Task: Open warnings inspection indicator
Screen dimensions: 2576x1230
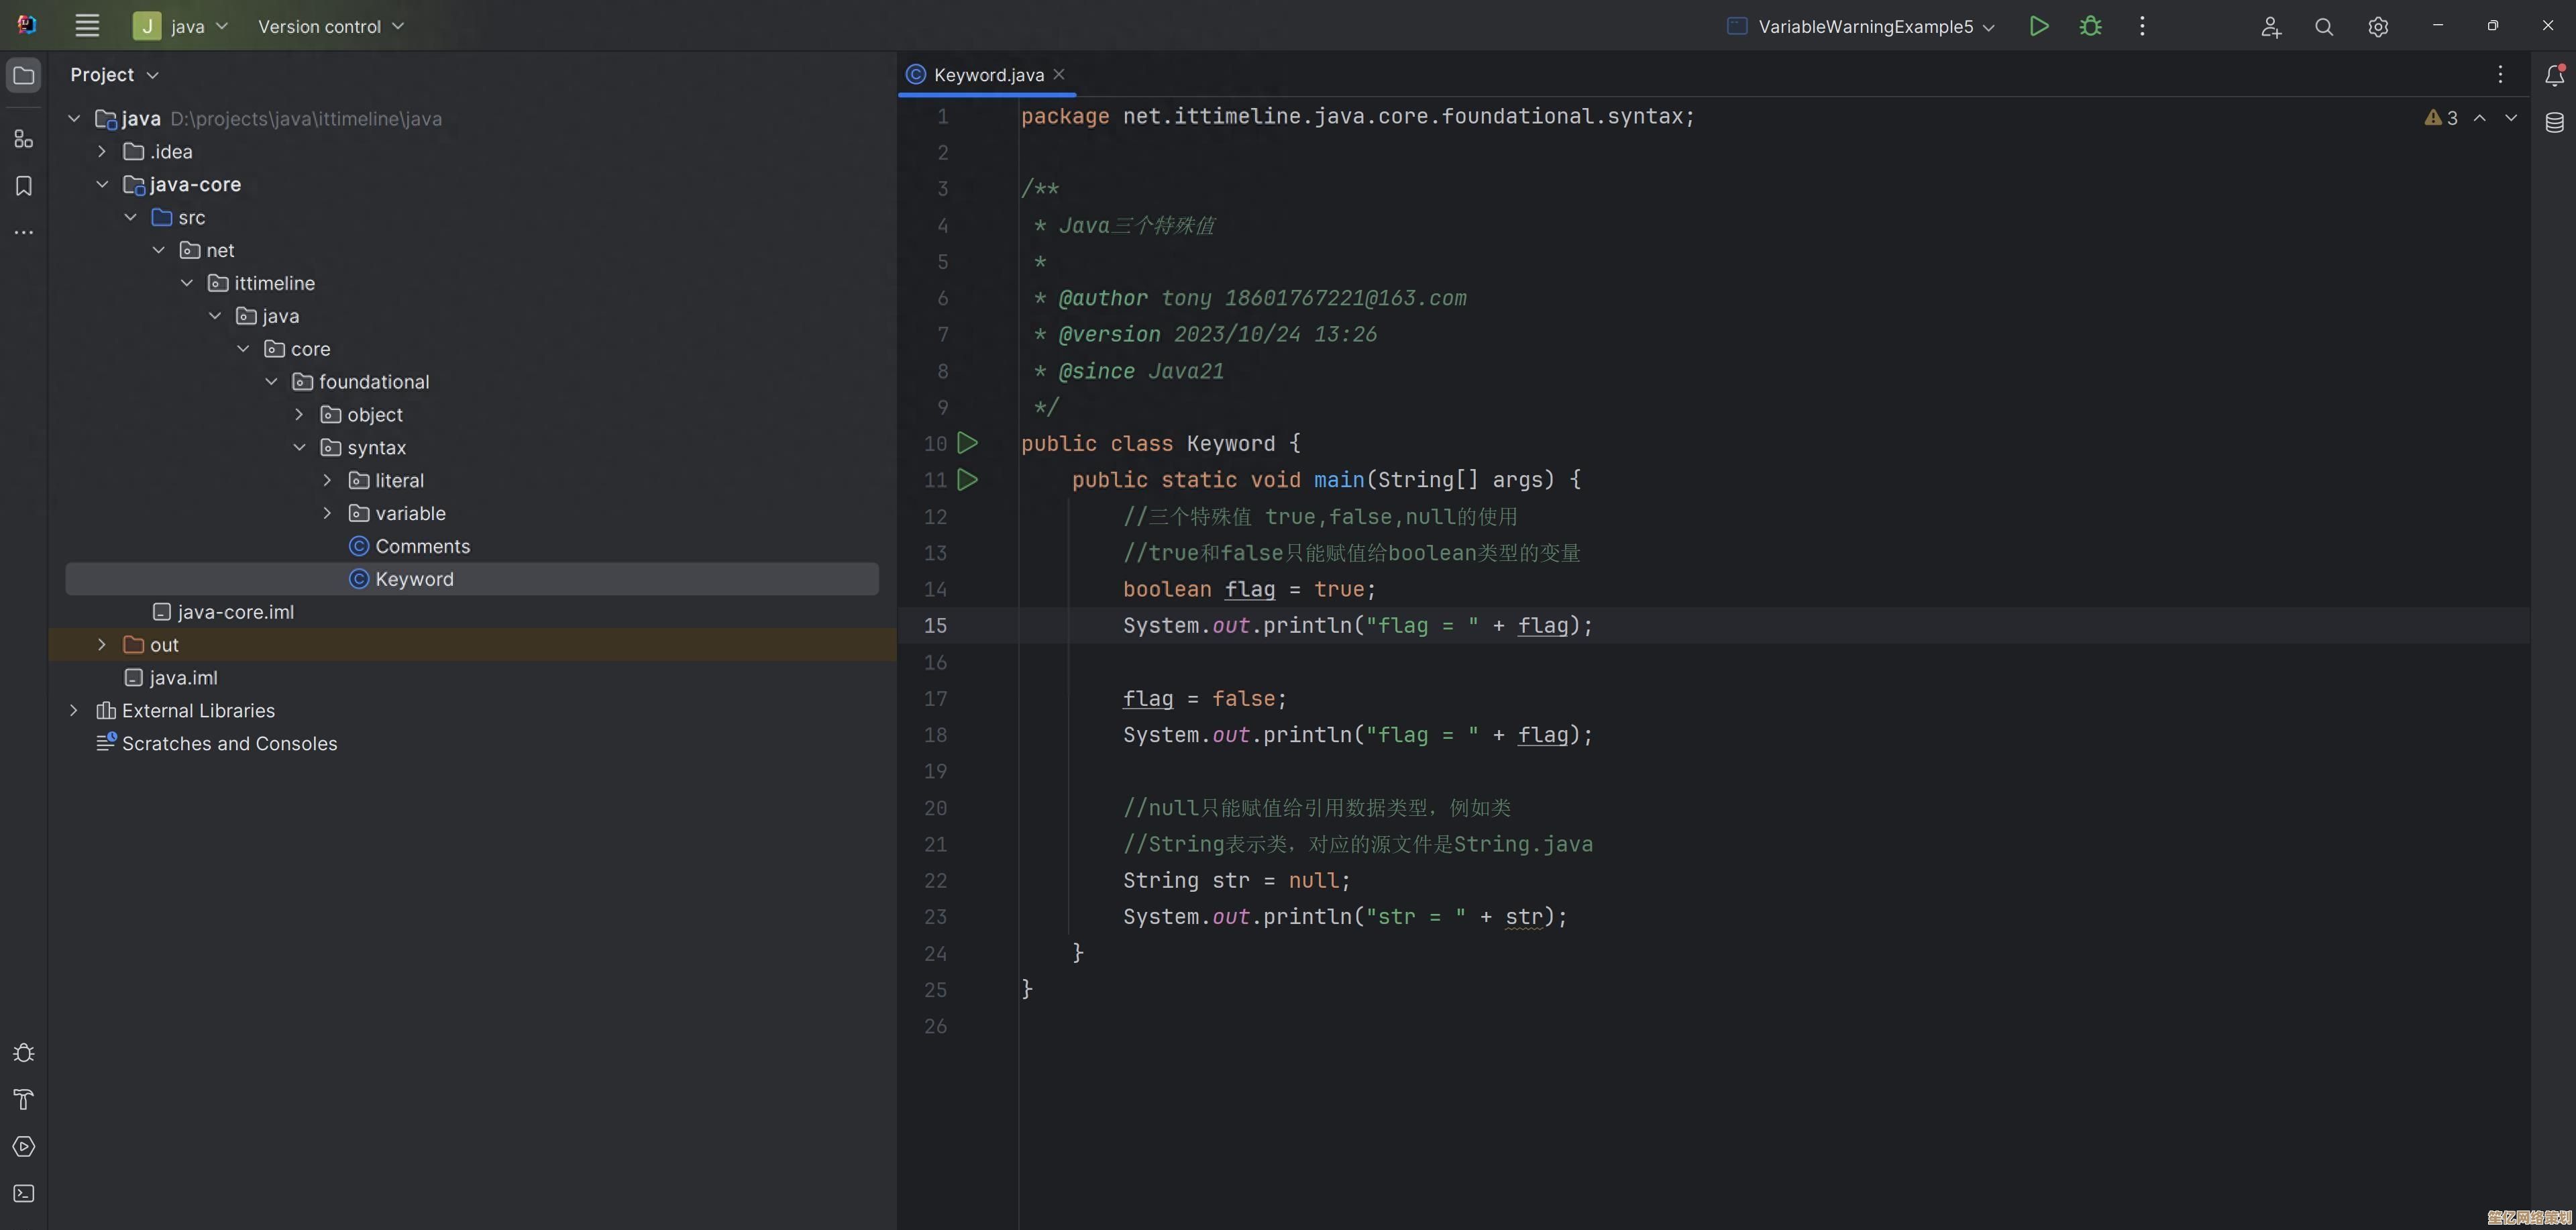Action: (x=2441, y=118)
